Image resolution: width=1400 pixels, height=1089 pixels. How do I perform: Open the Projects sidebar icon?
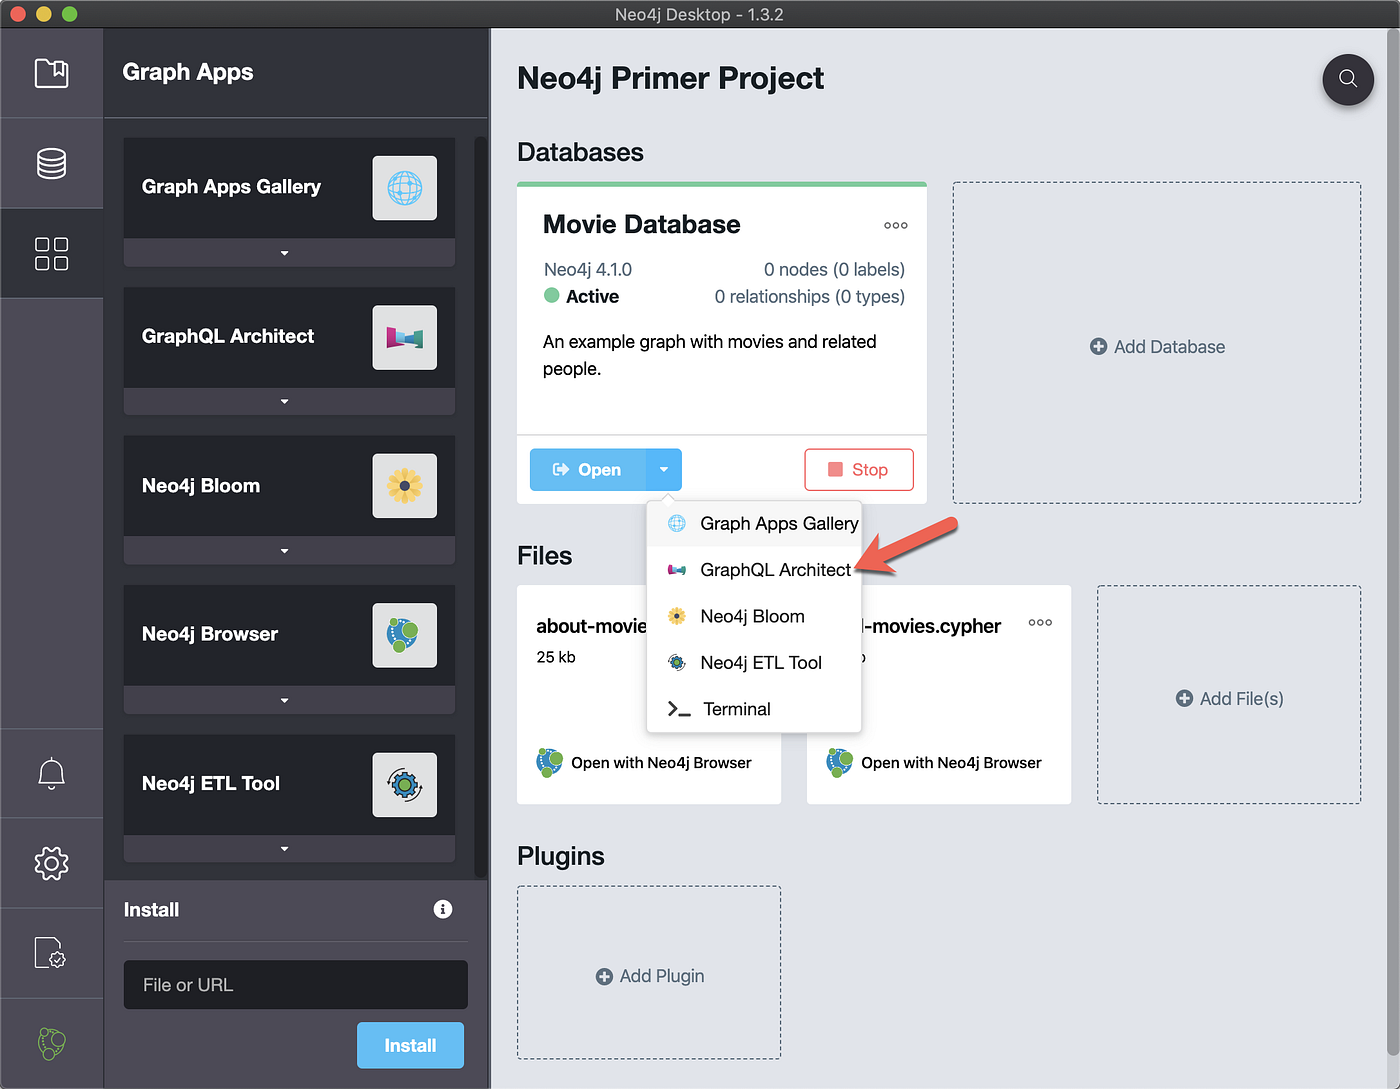pos(52,73)
